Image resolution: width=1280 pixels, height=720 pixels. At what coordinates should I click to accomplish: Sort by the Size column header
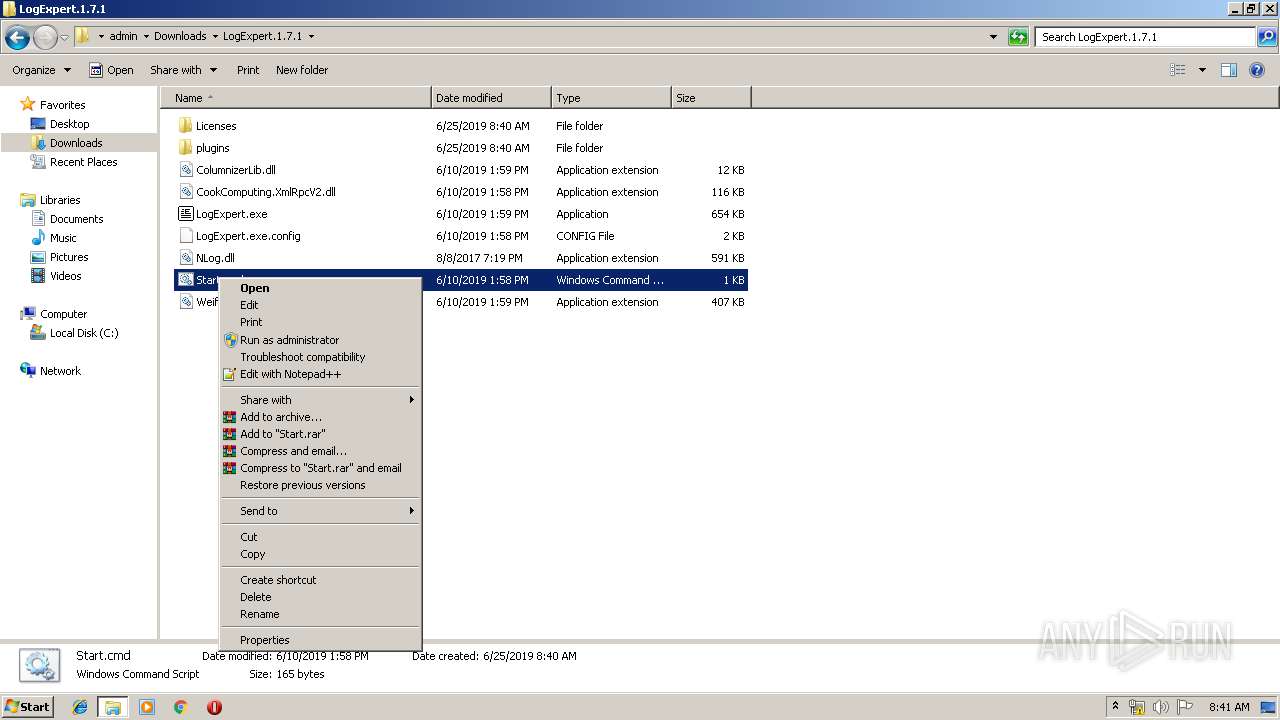click(x=711, y=98)
